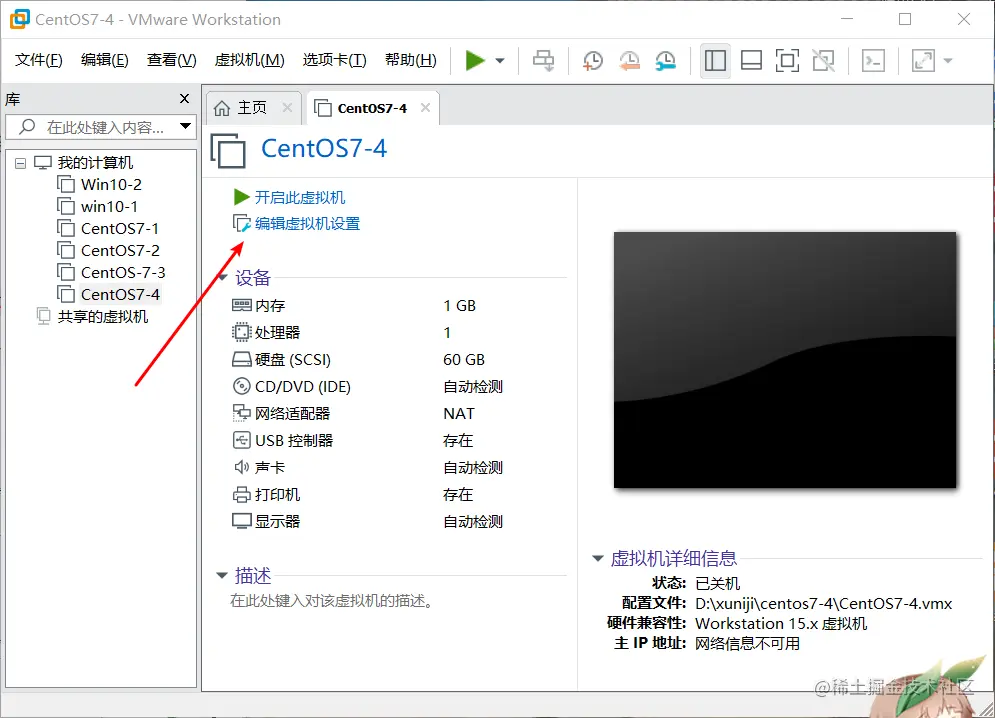
Task: Select CentOS7-1 in the library
Action: (119, 229)
